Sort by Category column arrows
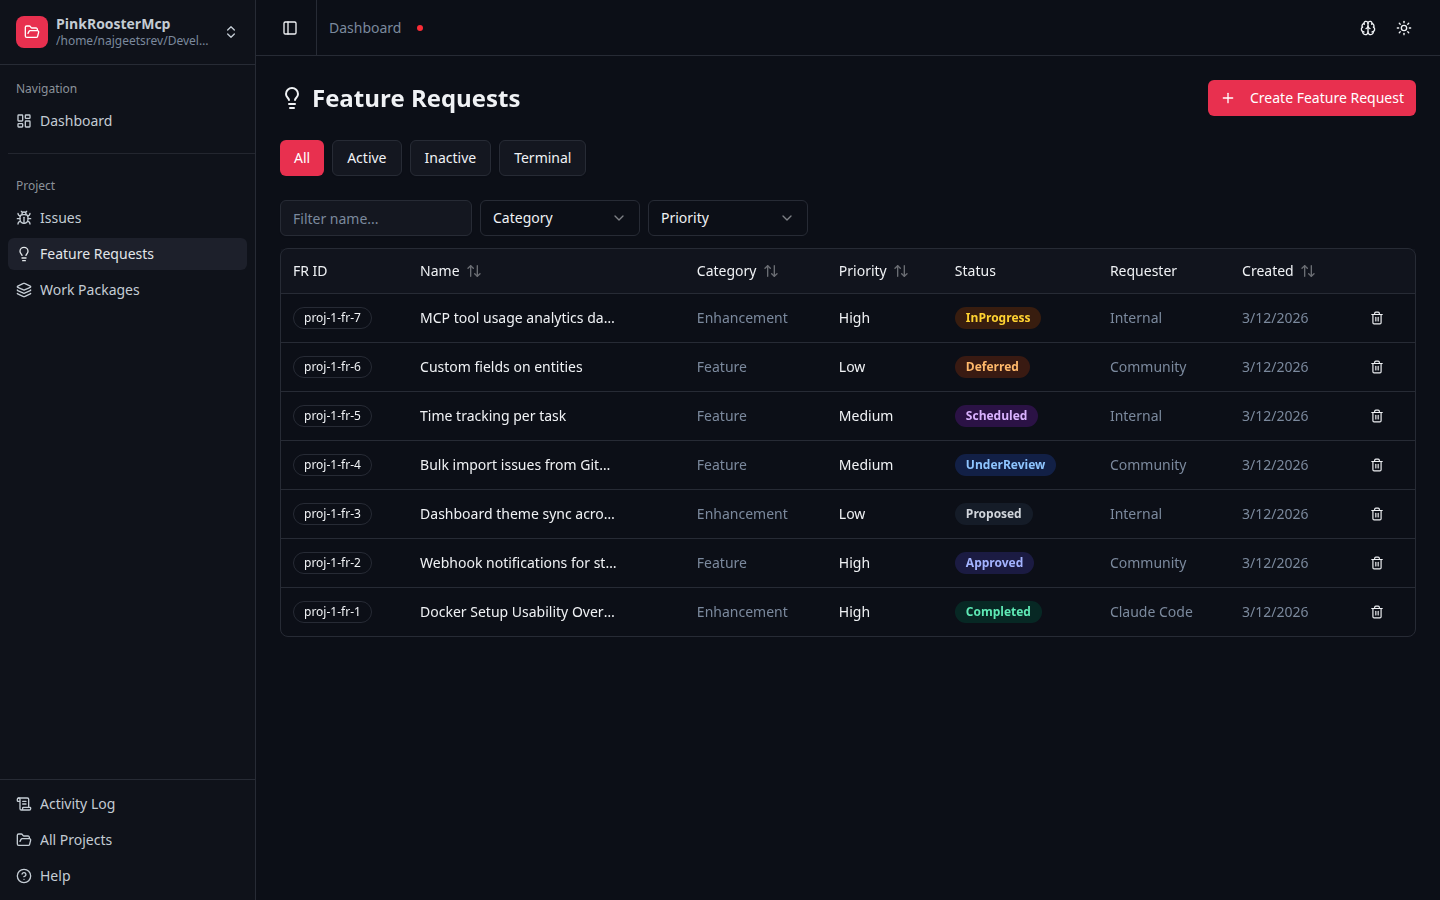This screenshot has height=900, width=1440. pos(771,271)
